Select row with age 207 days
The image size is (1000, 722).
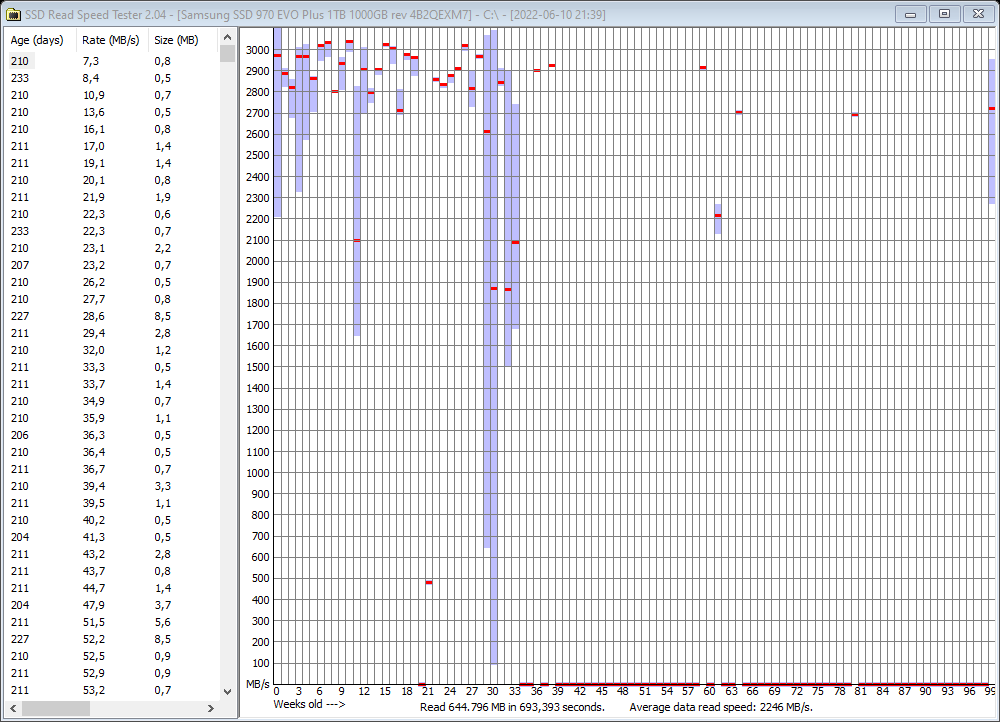tap(112, 265)
